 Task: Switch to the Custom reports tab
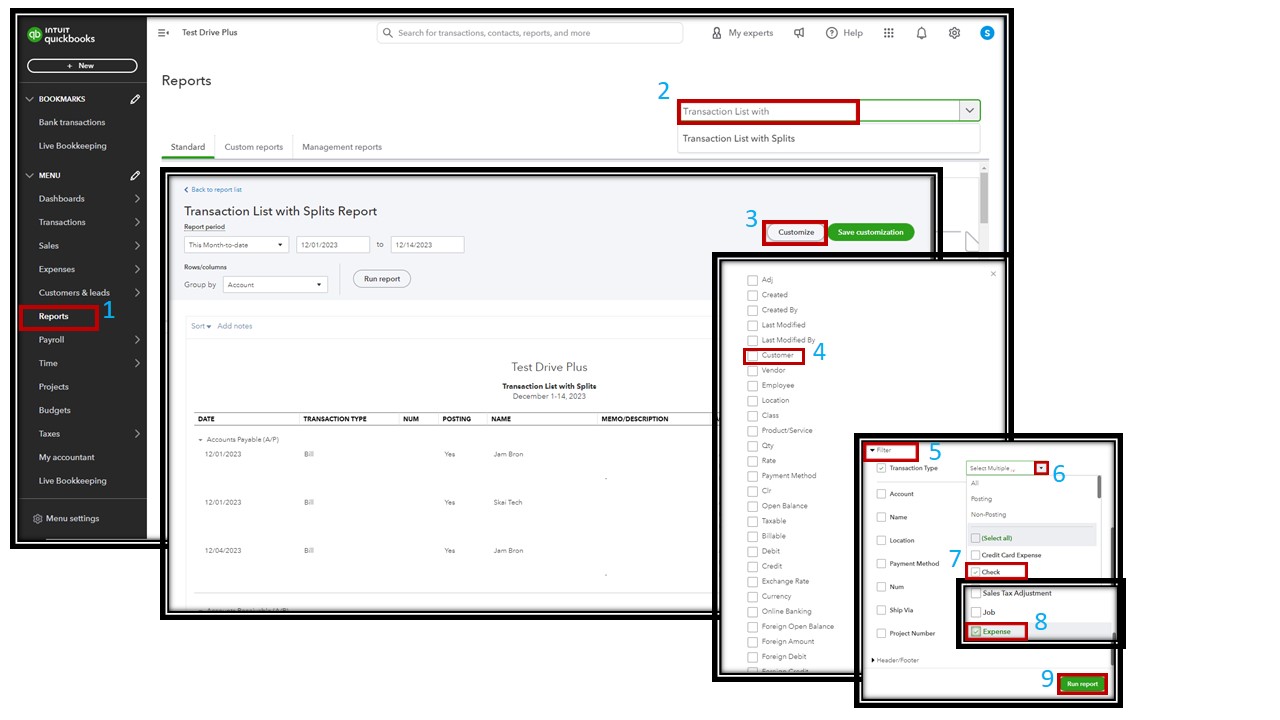(253, 146)
